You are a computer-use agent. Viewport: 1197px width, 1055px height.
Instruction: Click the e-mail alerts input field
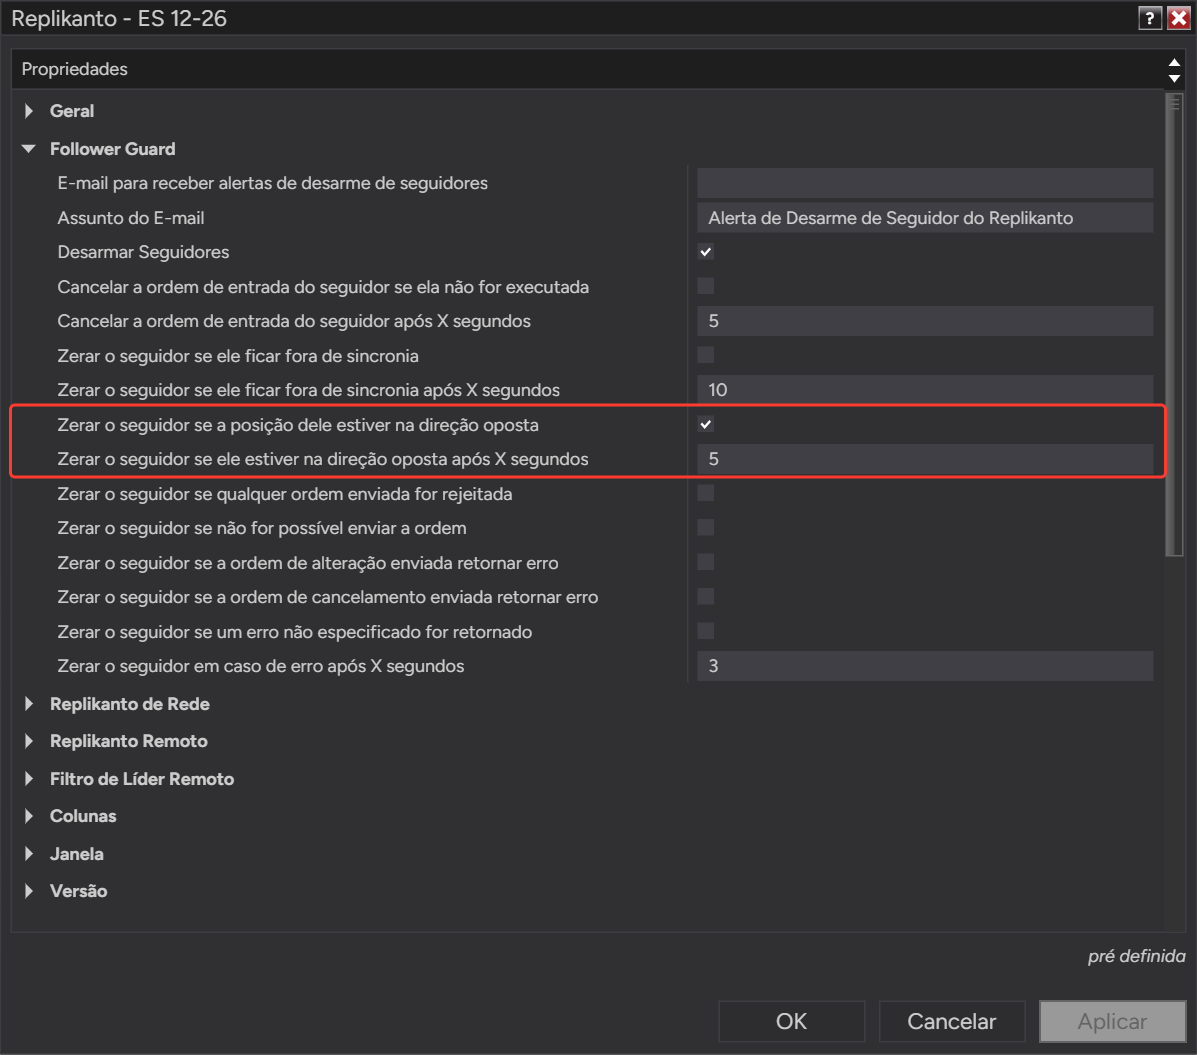(924, 183)
